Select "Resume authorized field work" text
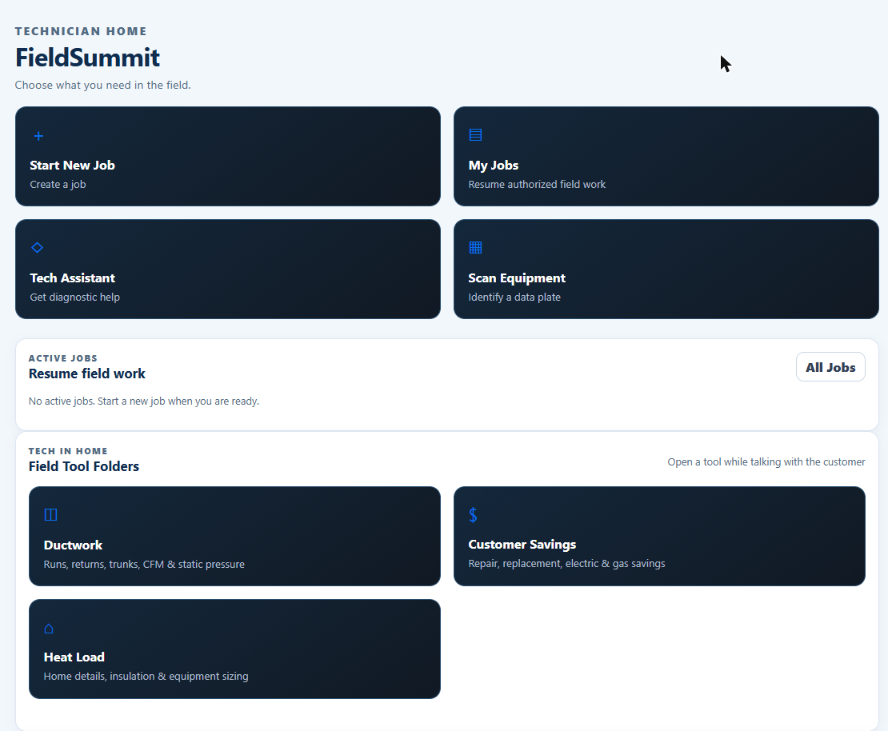Image resolution: width=888 pixels, height=731 pixels. click(x=537, y=185)
